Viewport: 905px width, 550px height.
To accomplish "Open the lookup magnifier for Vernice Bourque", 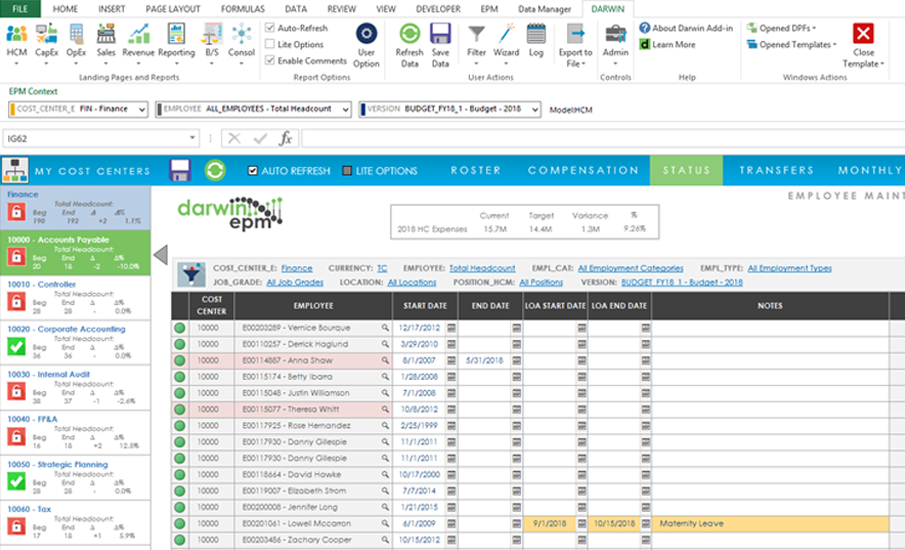I will point(384,328).
